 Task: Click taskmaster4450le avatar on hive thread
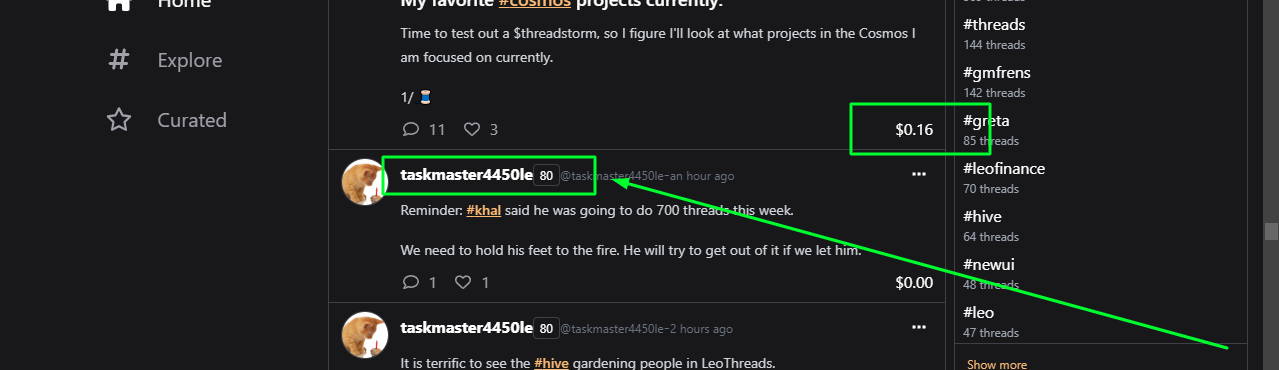[365, 335]
